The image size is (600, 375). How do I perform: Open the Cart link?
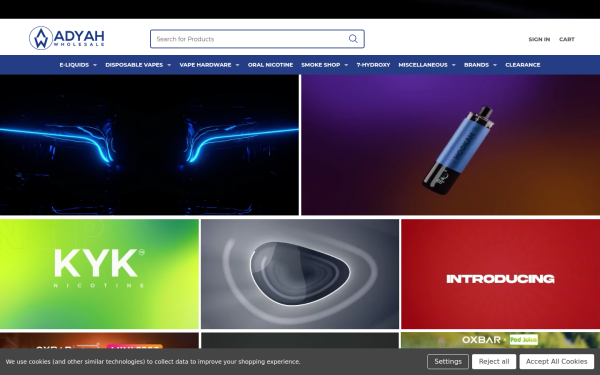(x=567, y=39)
